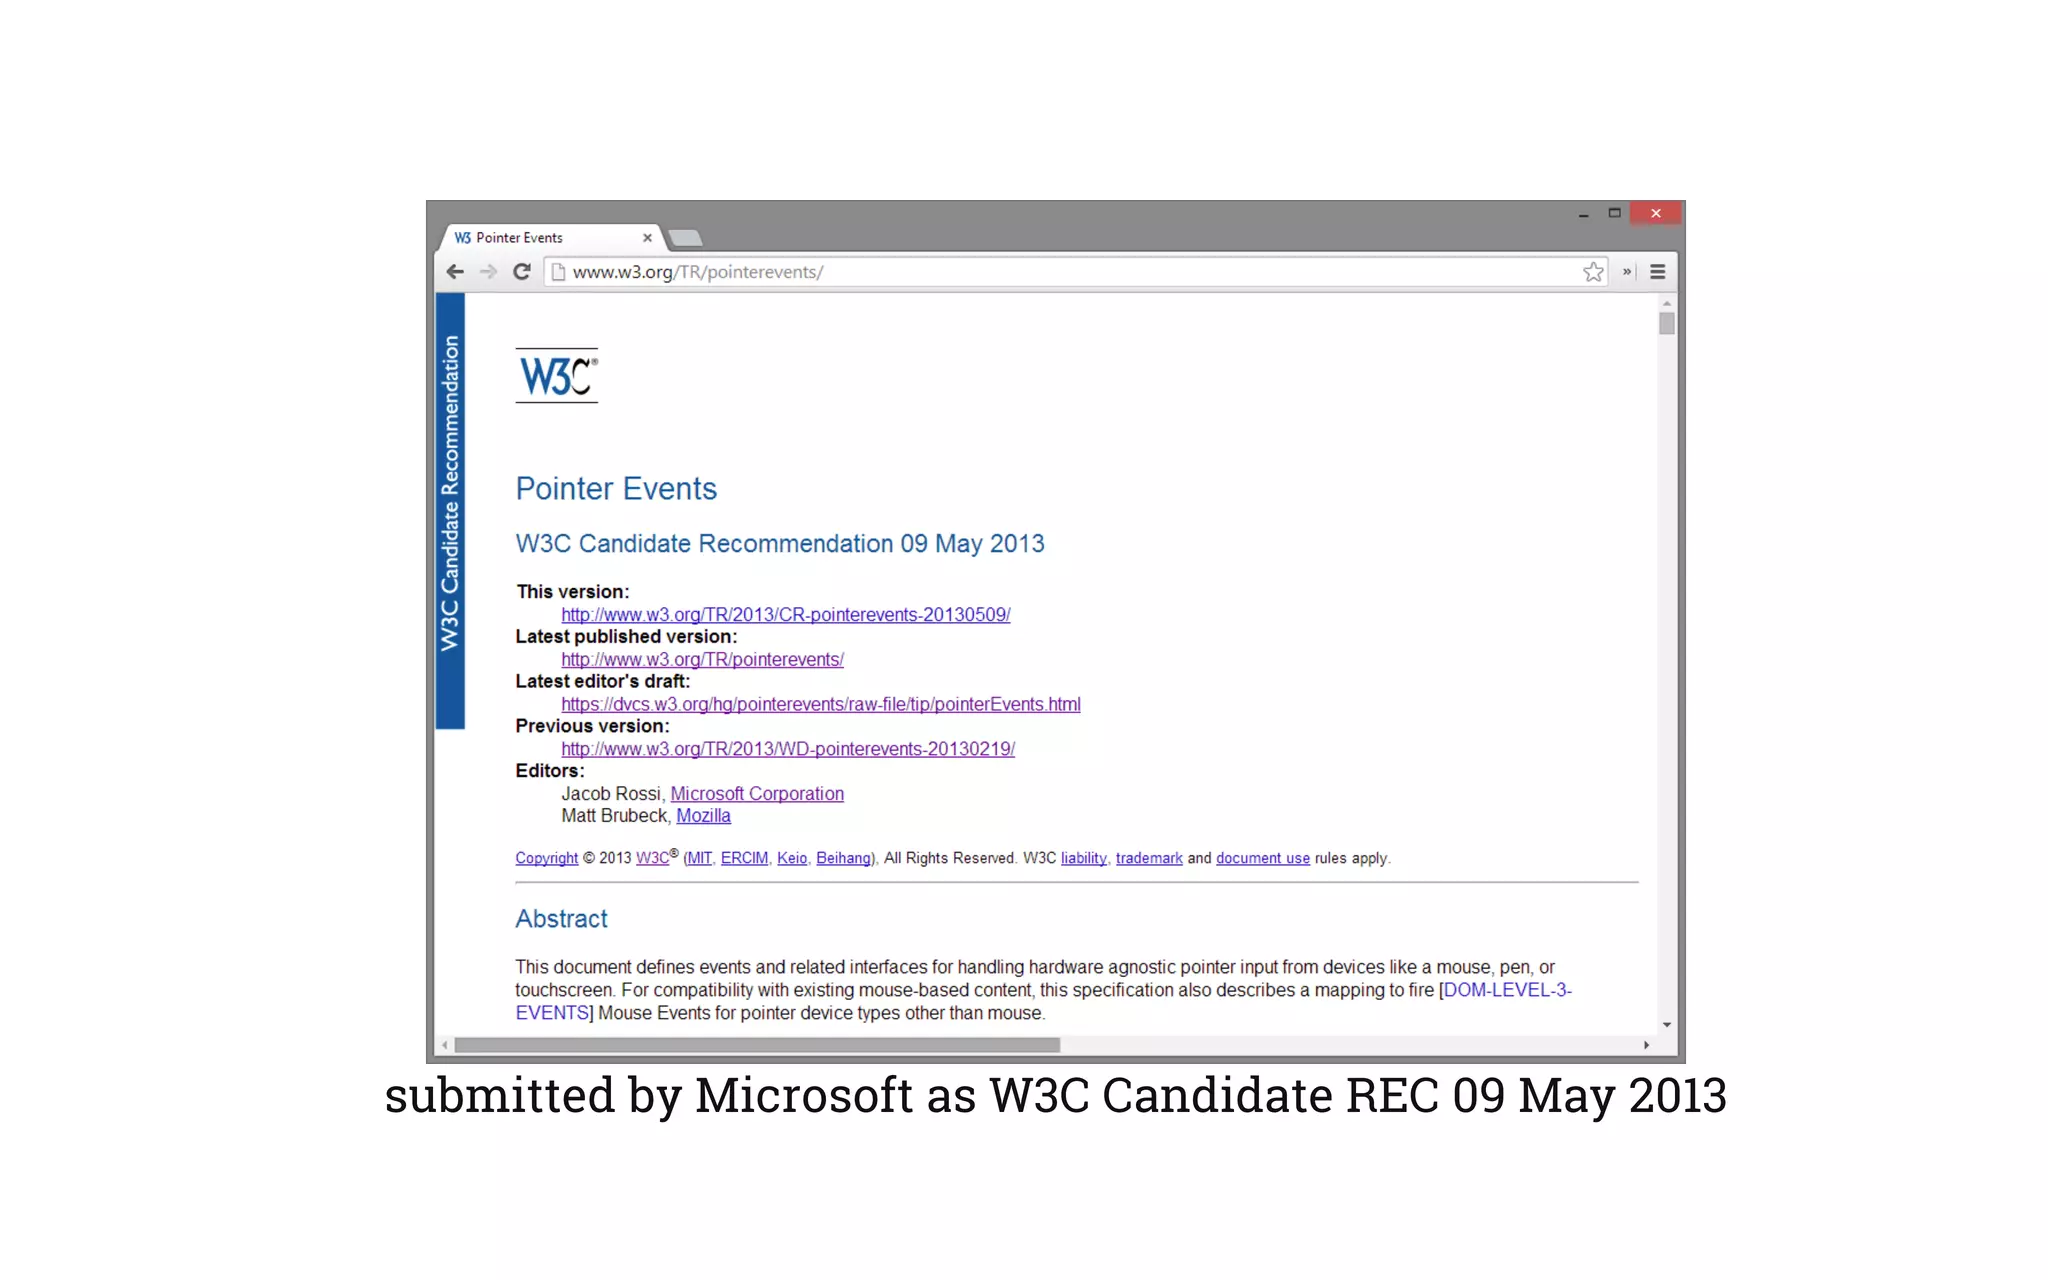Click the W3C logo

[557, 376]
